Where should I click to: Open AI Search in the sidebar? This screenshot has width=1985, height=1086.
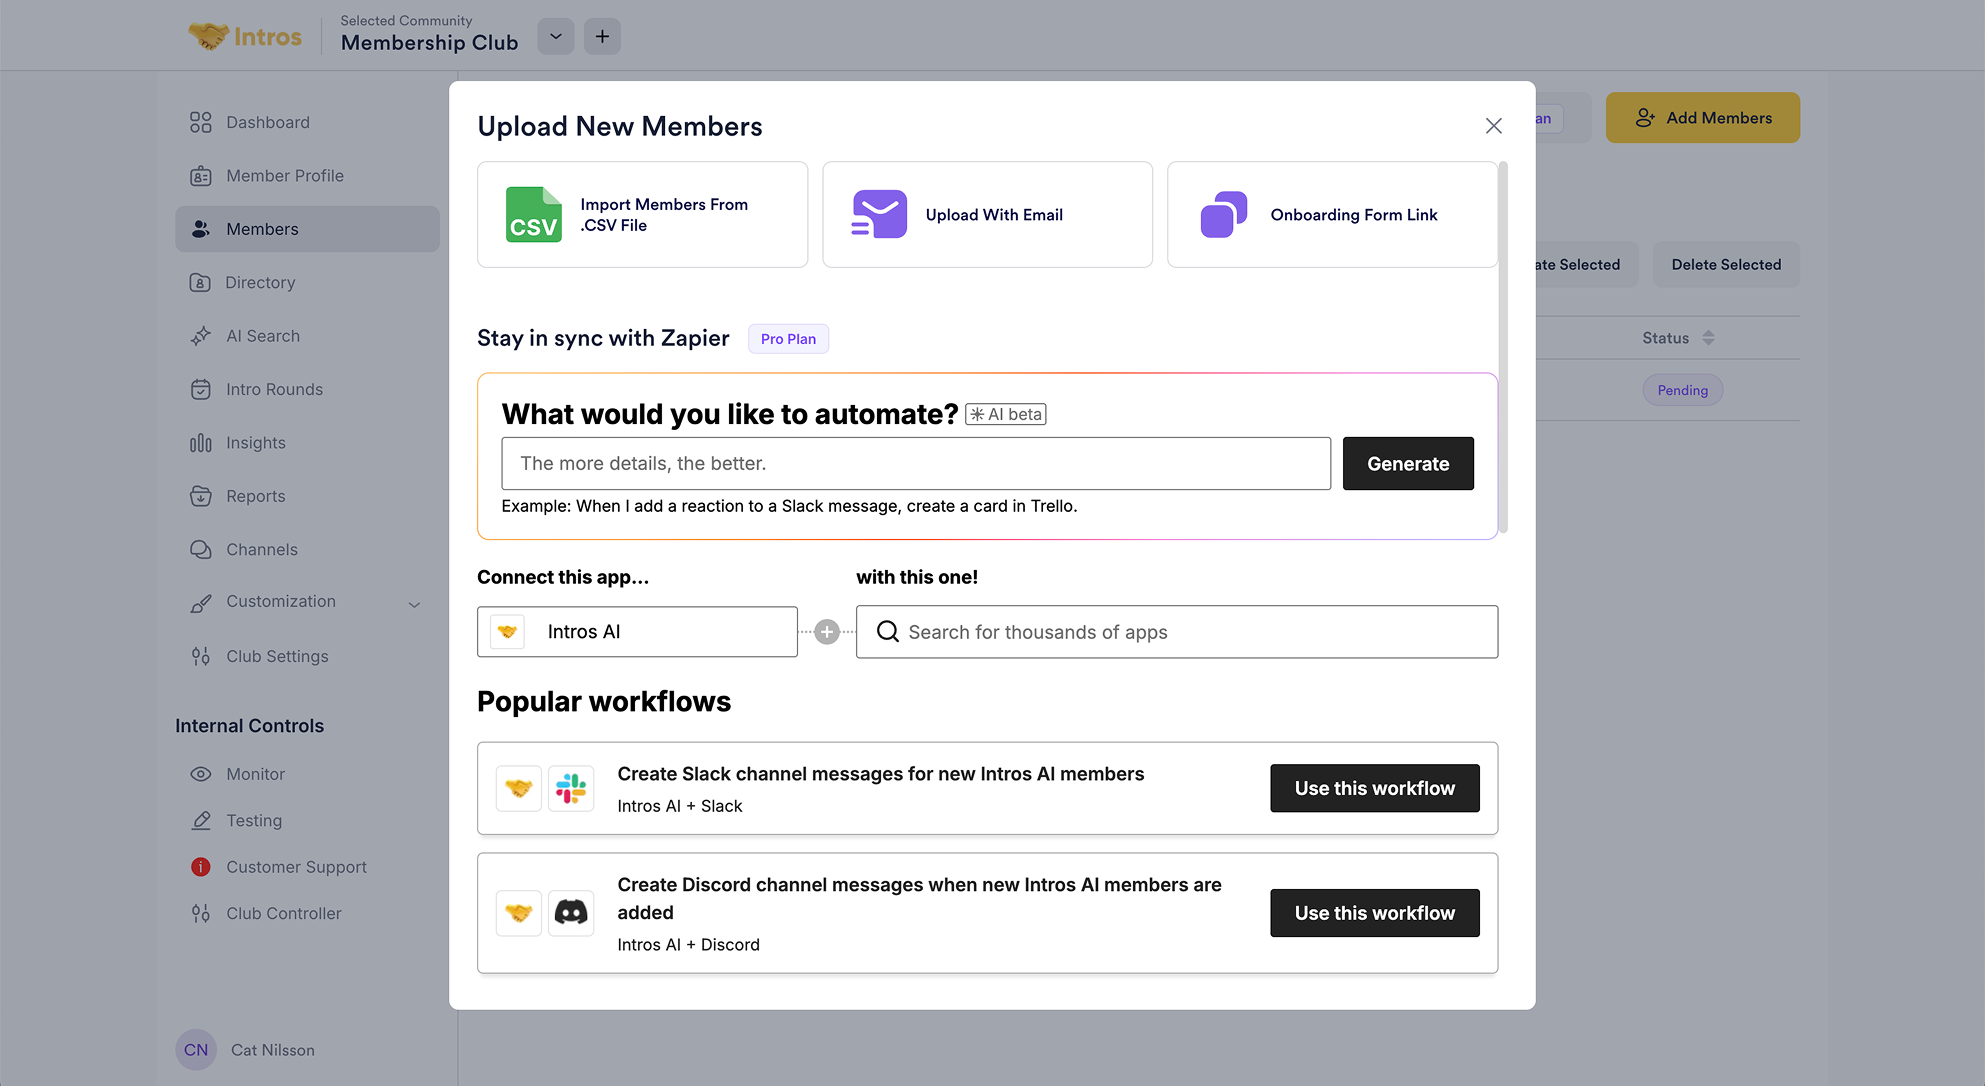tap(262, 336)
